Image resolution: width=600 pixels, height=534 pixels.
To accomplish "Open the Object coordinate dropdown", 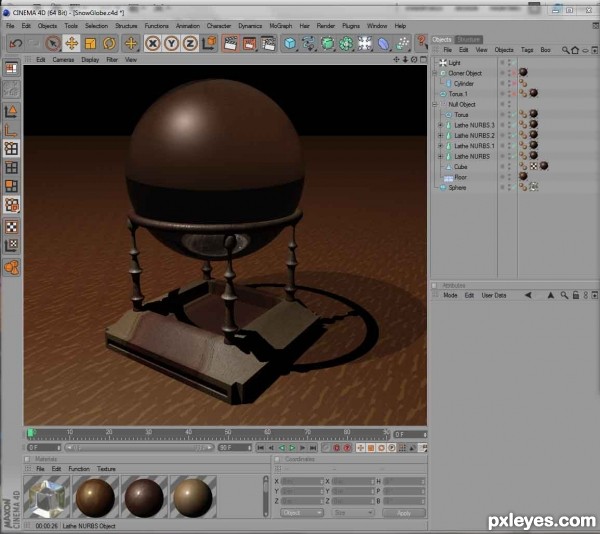I will 302,513.
